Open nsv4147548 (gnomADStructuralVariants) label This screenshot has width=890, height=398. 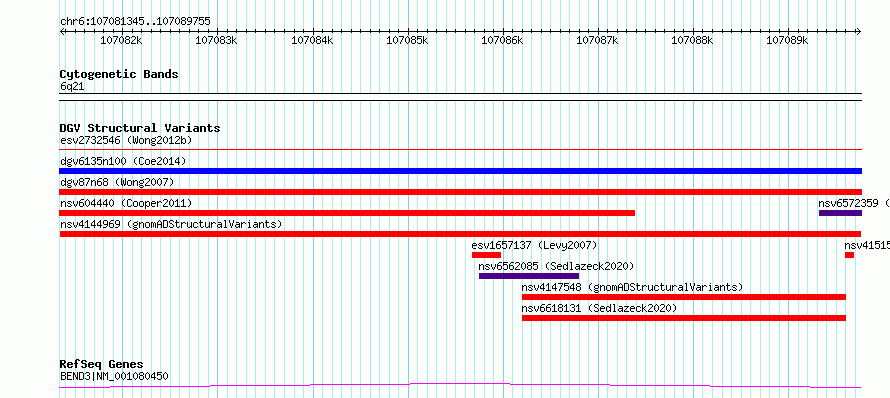pyautogui.click(x=632, y=287)
